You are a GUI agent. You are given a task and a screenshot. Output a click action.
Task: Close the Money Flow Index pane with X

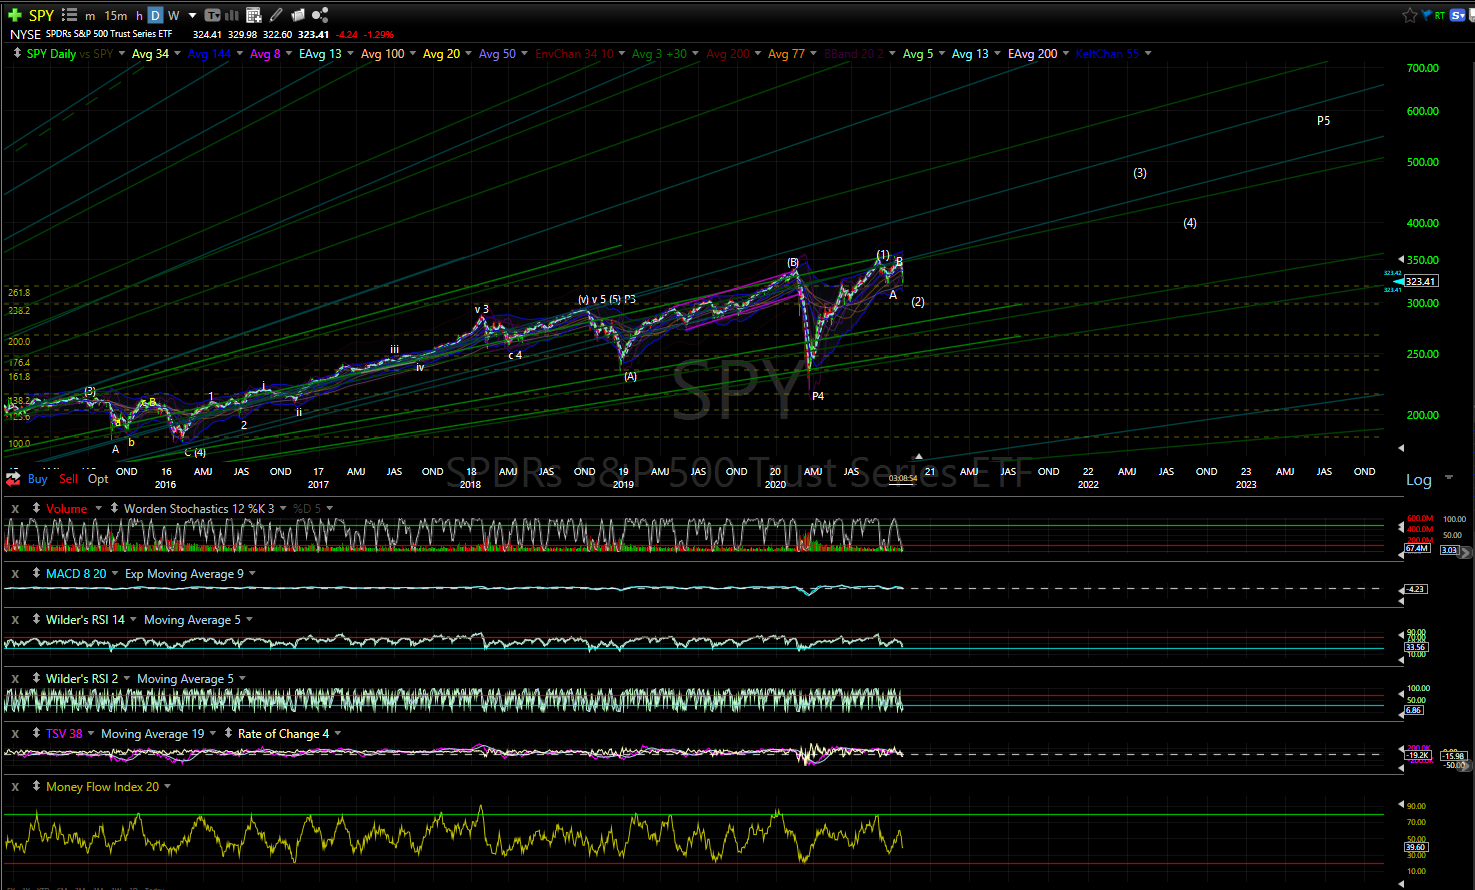pos(15,787)
